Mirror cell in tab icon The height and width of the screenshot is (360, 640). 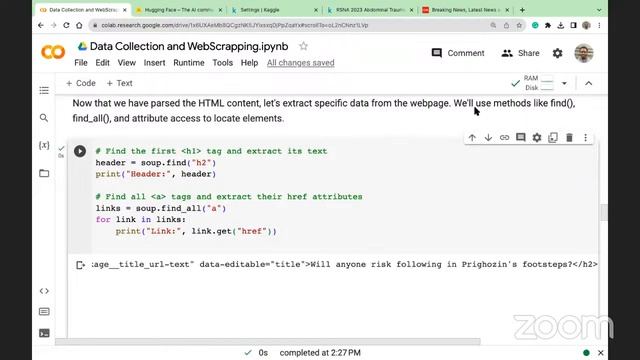tap(553, 138)
